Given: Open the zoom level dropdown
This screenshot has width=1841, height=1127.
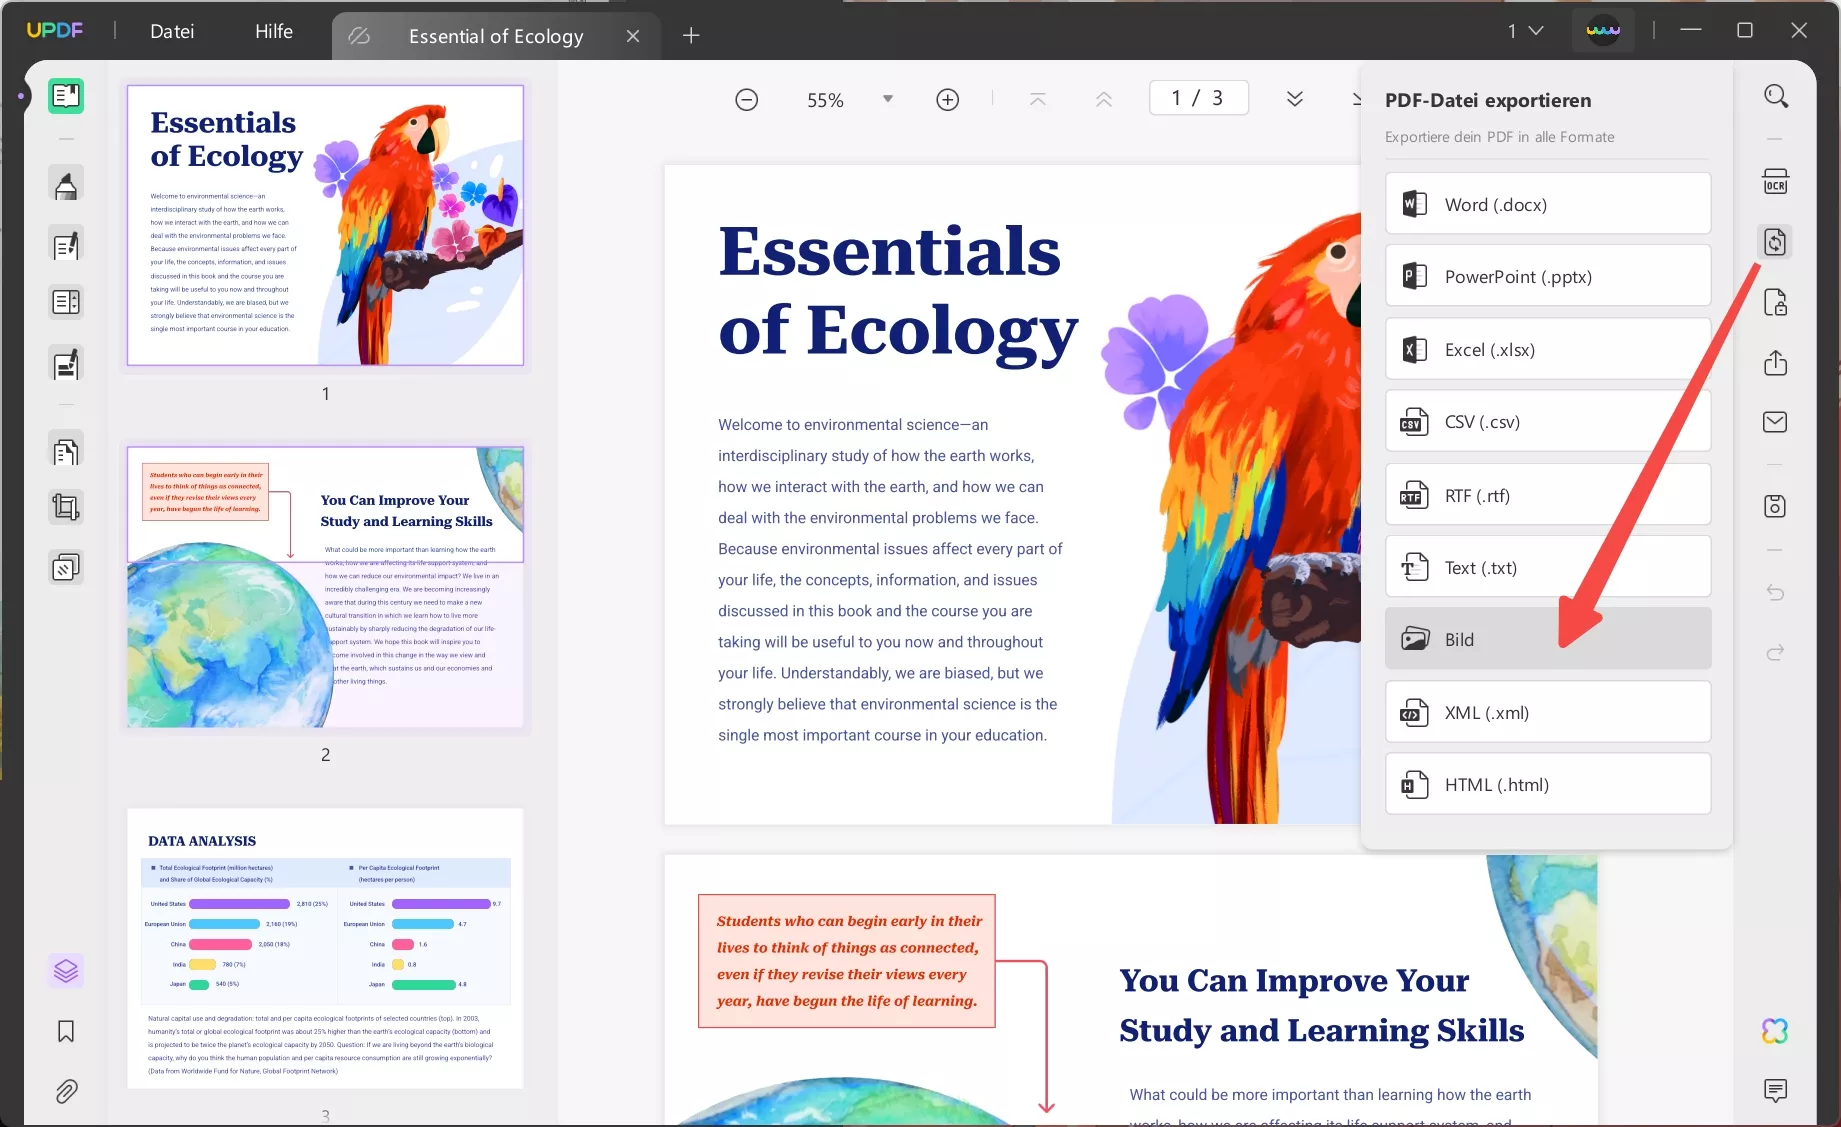Looking at the screenshot, I should click(x=886, y=99).
